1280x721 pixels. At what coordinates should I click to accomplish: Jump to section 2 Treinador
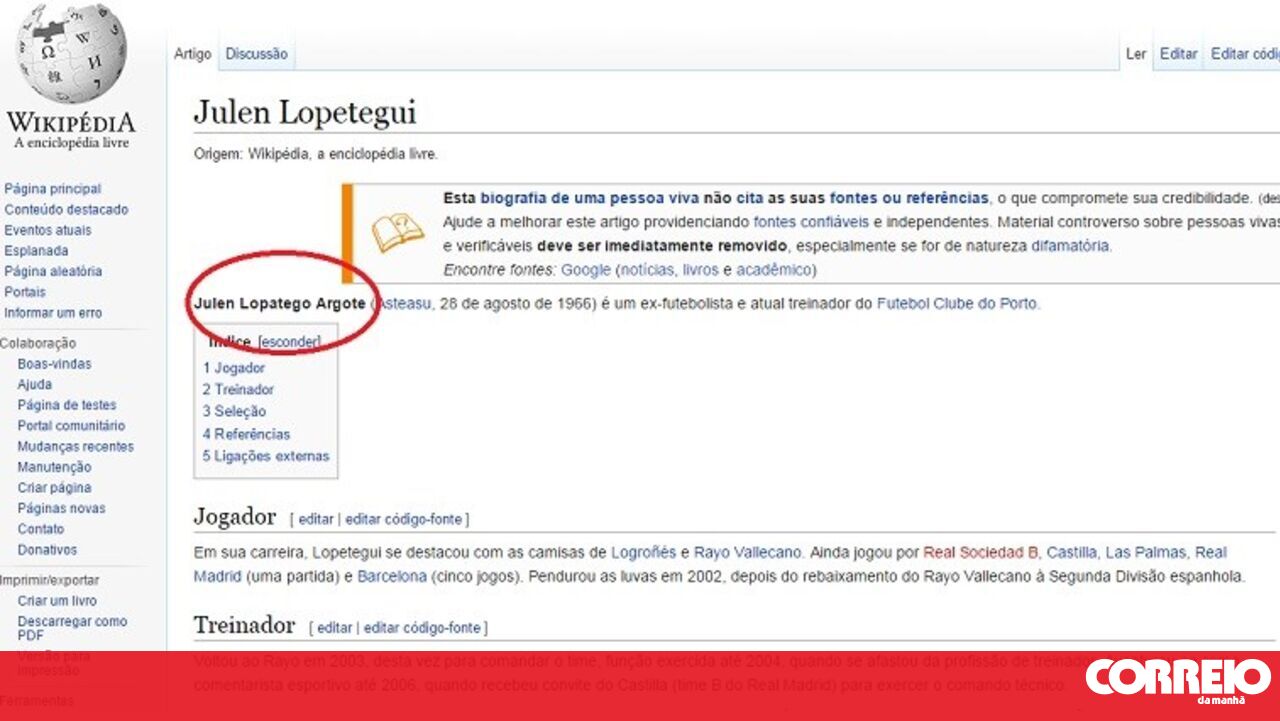238,390
